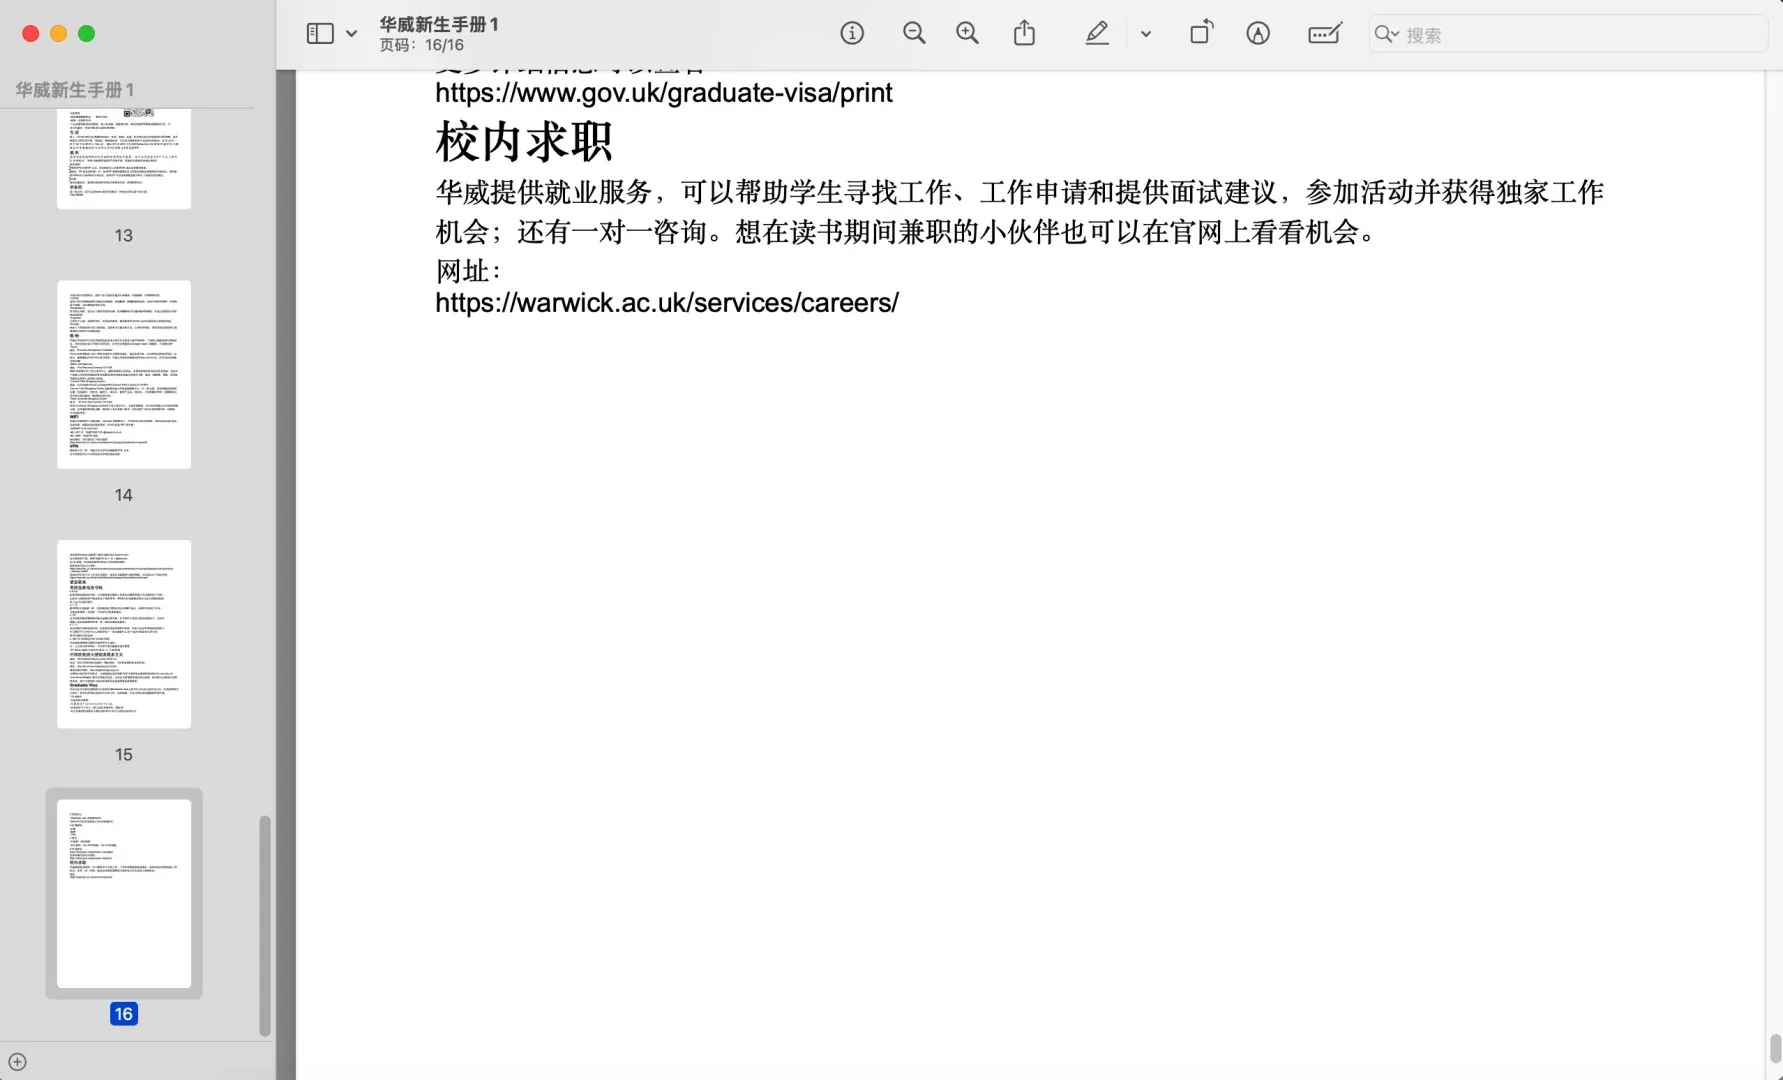Click the 网址： label text
Screen dimensions: 1783x1080
point(468,271)
